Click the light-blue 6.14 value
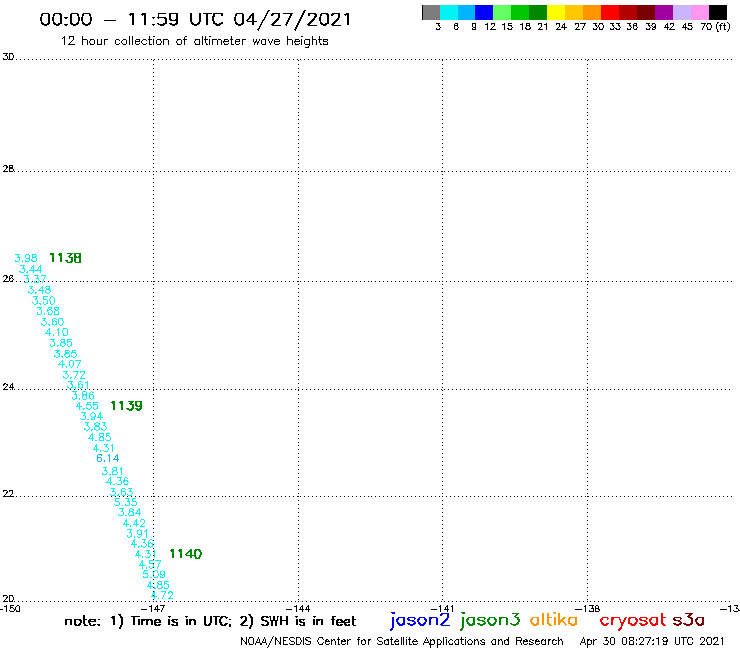 pyautogui.click(x=108, y=458)
